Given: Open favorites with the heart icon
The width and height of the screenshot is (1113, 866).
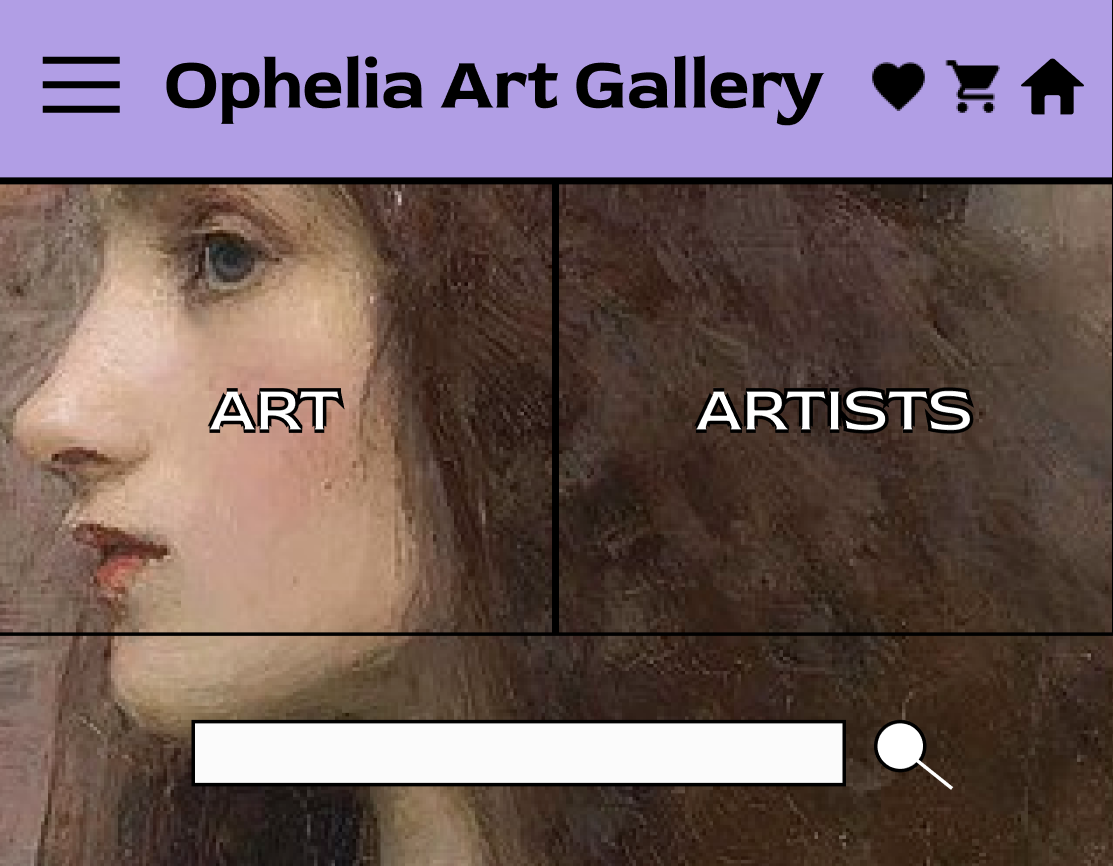Looking at the screenshot, I should pos(898,86).
